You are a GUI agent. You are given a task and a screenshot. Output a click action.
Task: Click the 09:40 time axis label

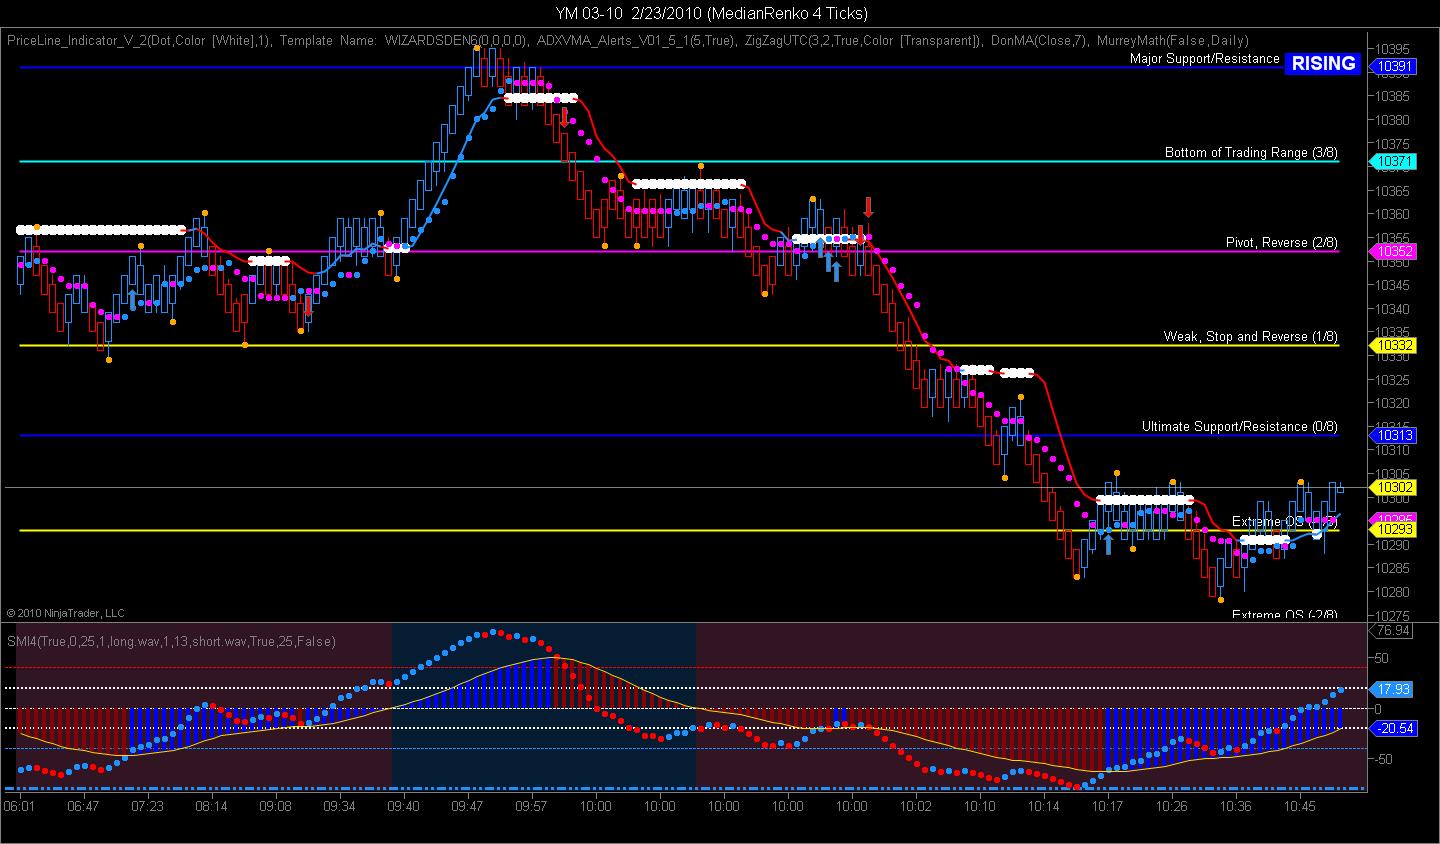404,805
